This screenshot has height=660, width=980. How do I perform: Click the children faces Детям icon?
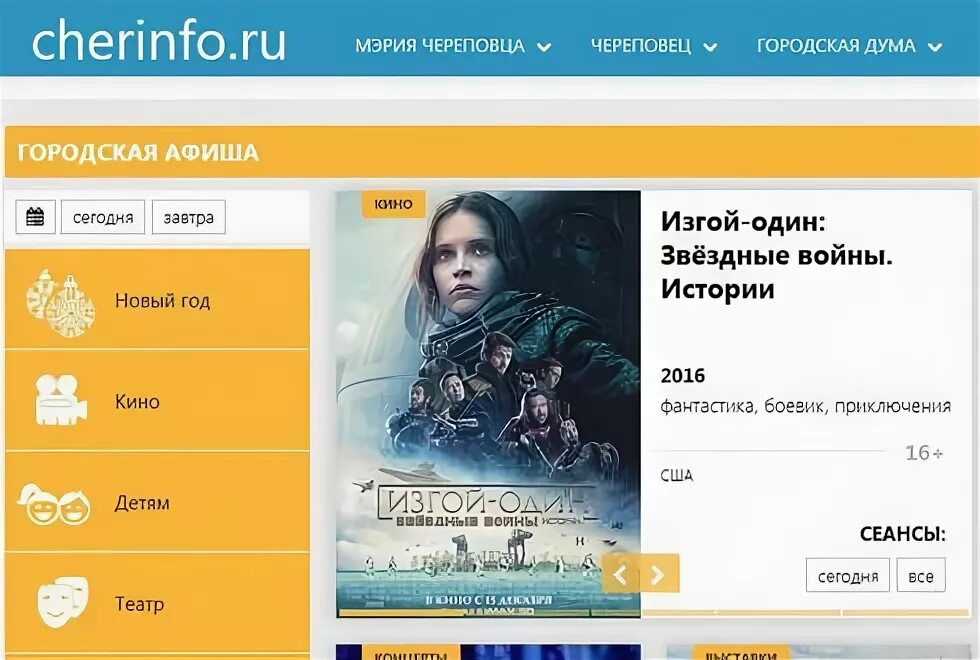54,504
